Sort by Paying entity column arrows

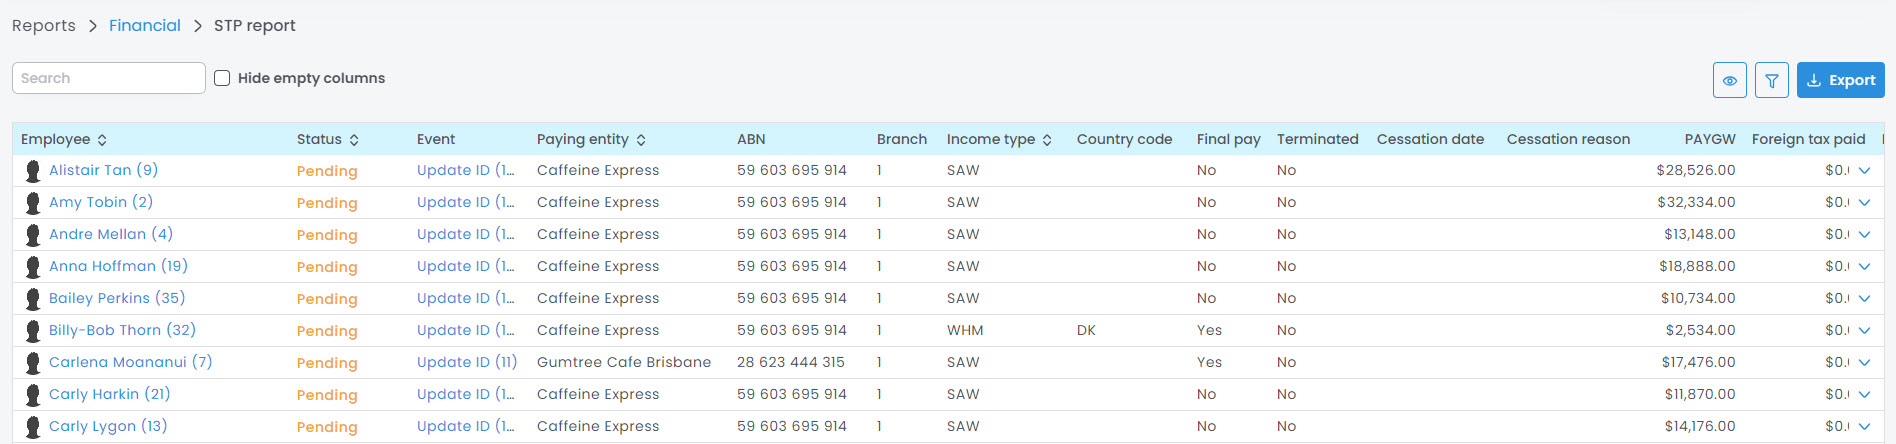pos(641,140)
